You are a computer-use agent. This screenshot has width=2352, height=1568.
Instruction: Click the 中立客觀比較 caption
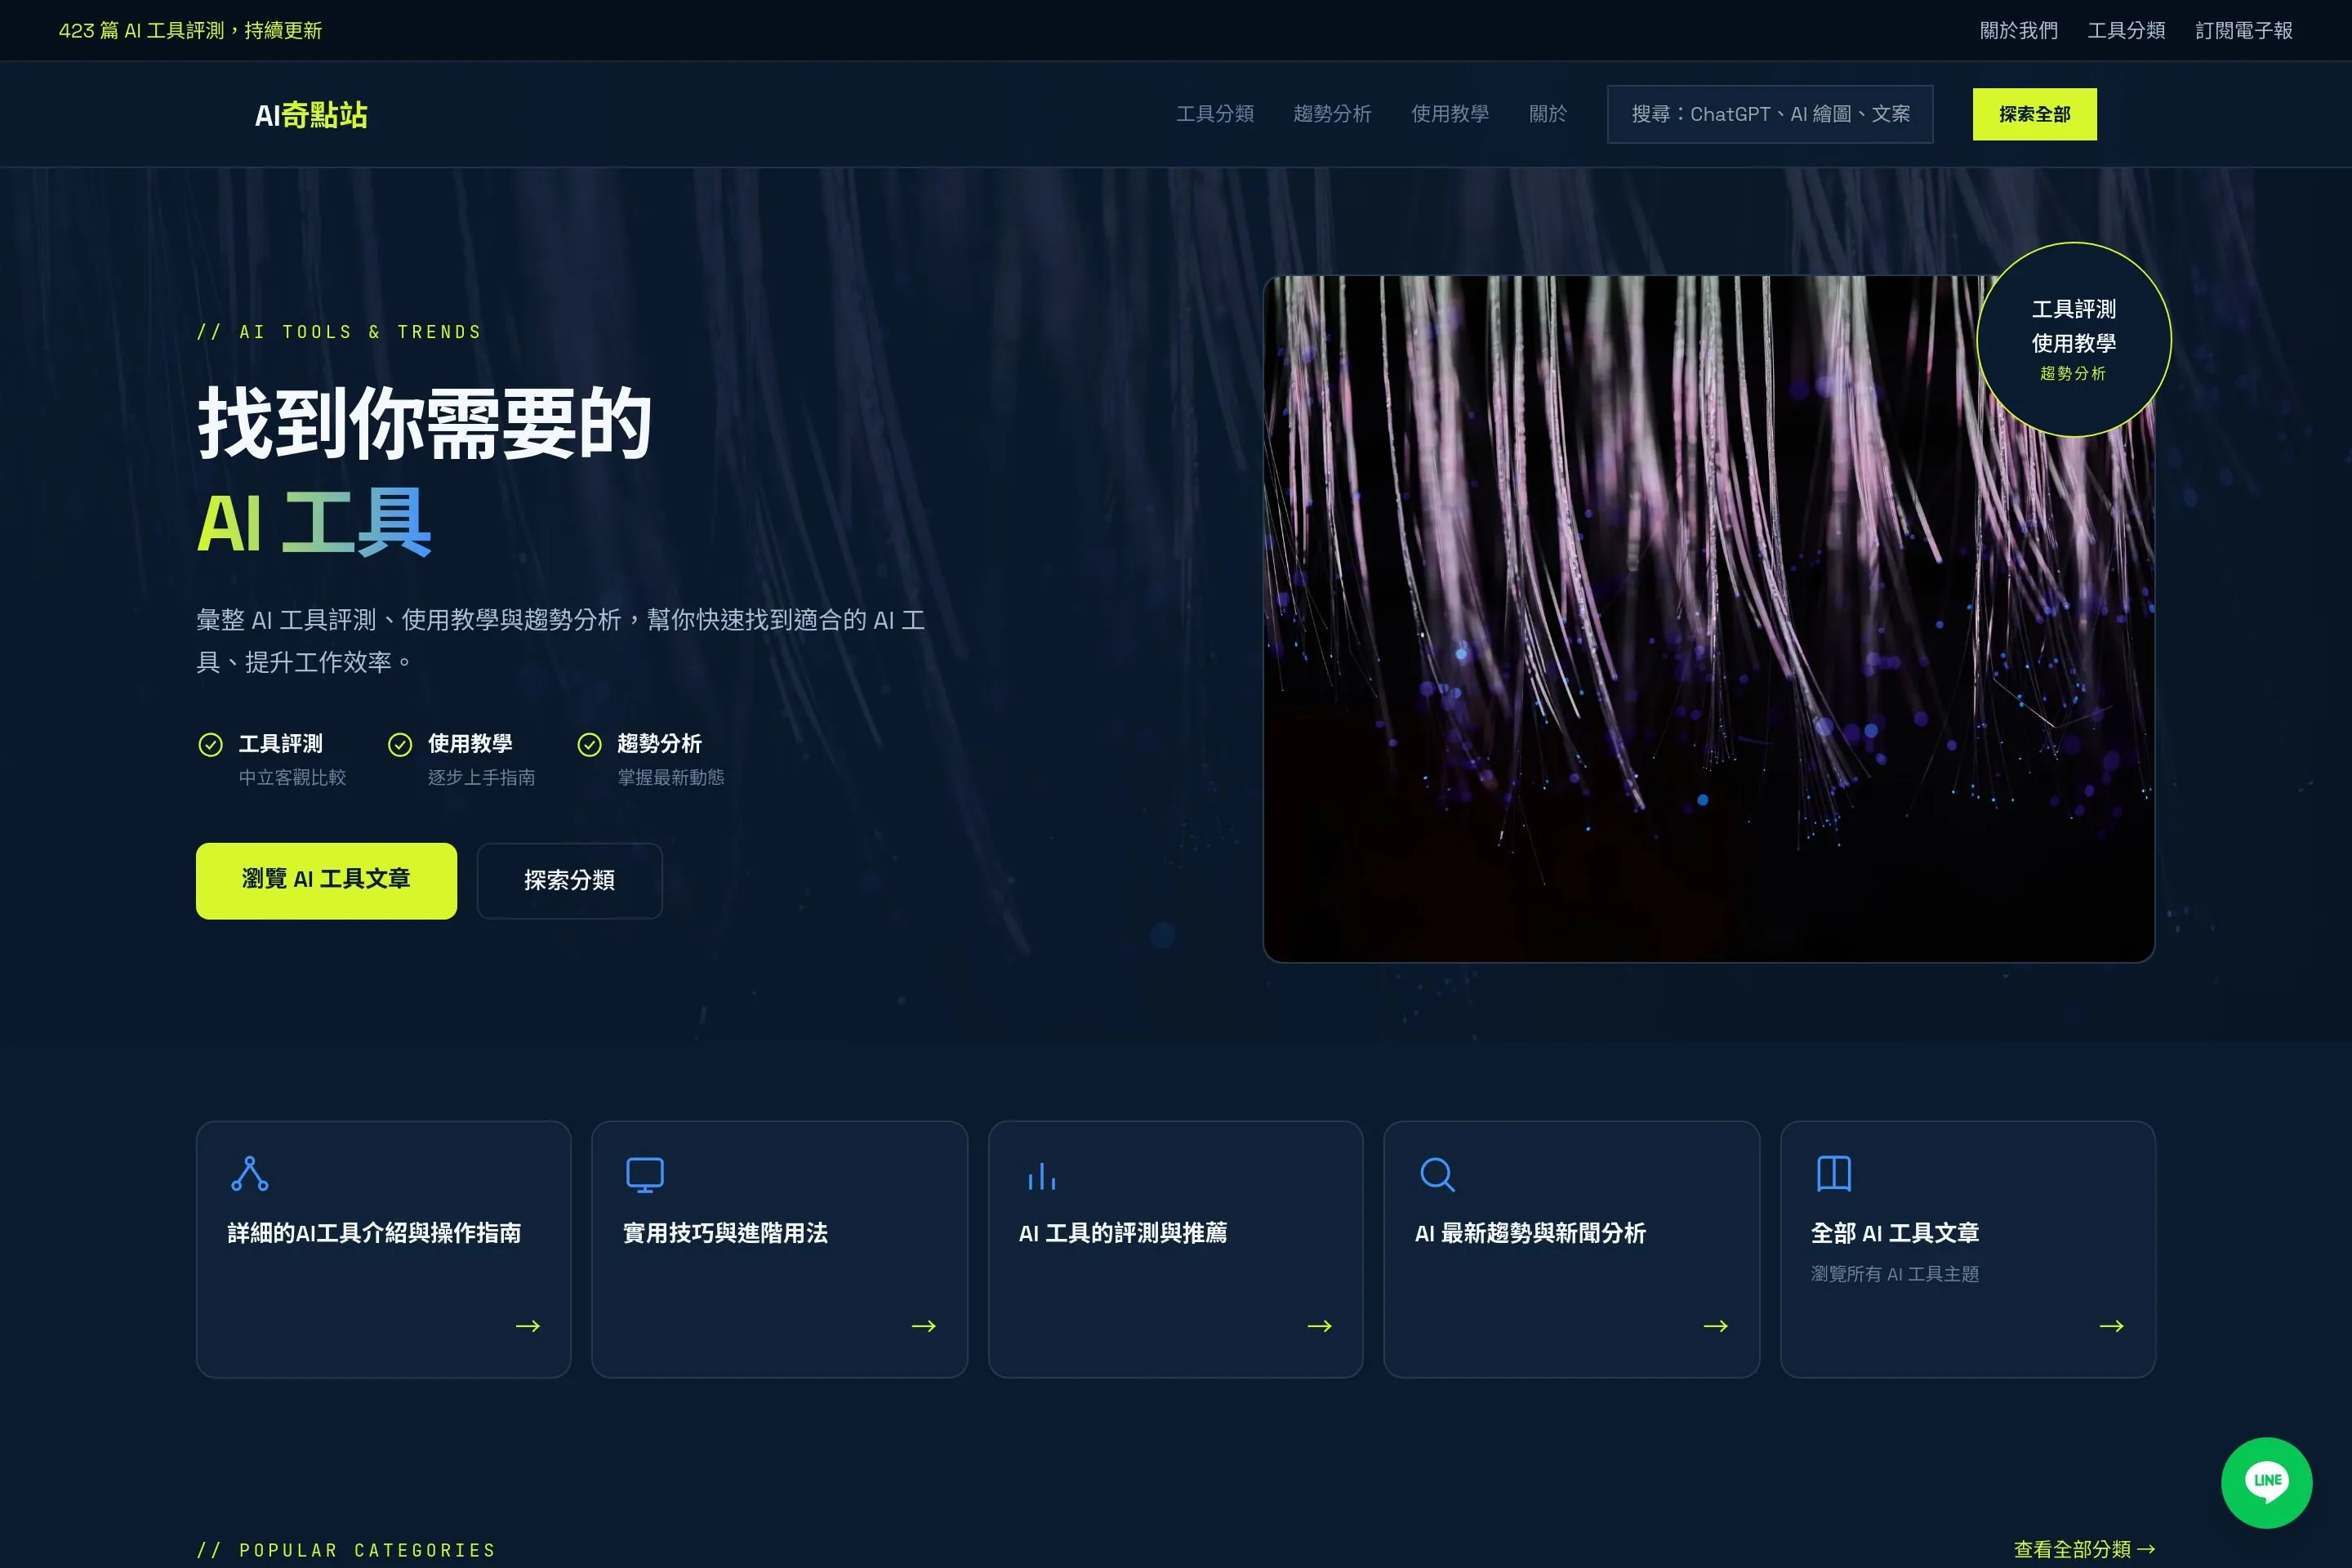292,777
